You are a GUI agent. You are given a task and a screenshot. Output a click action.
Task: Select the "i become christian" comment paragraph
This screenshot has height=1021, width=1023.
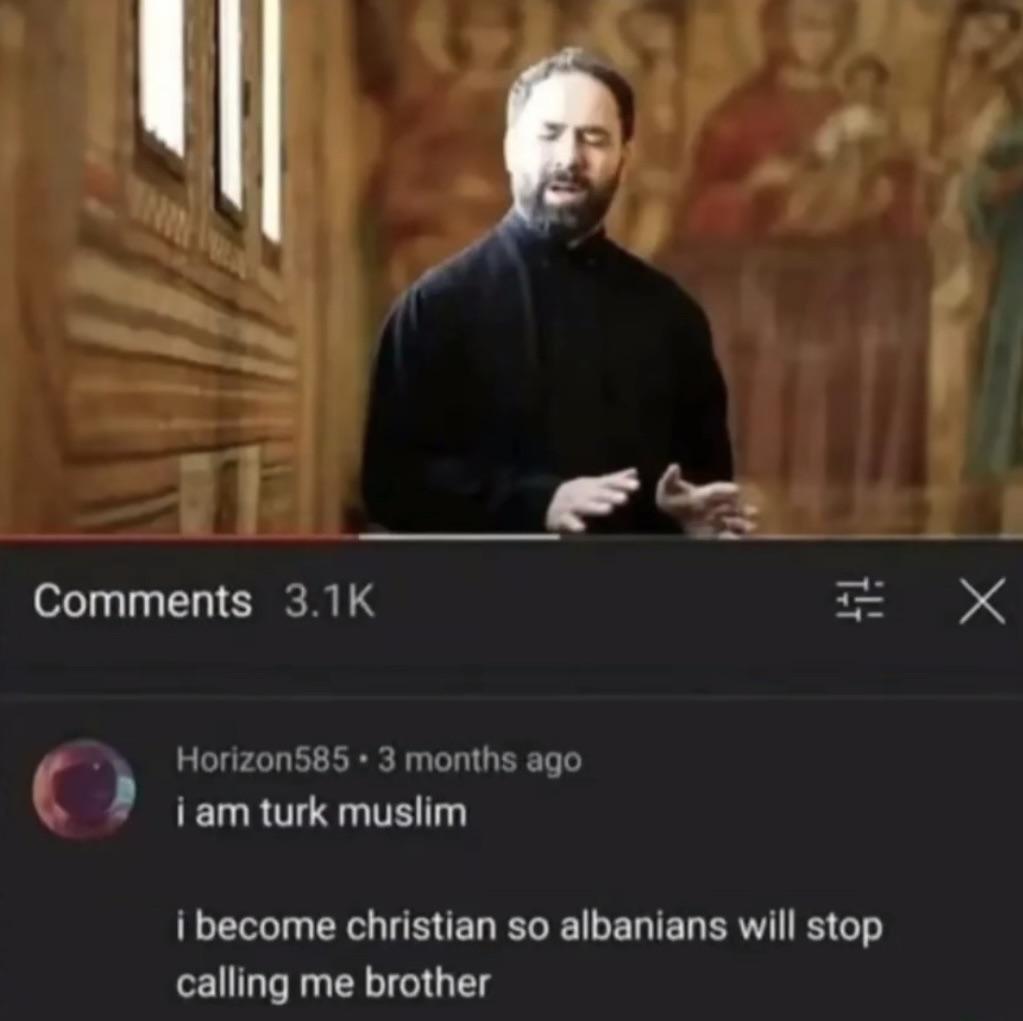pyautogui.click(x=529, y=954)
